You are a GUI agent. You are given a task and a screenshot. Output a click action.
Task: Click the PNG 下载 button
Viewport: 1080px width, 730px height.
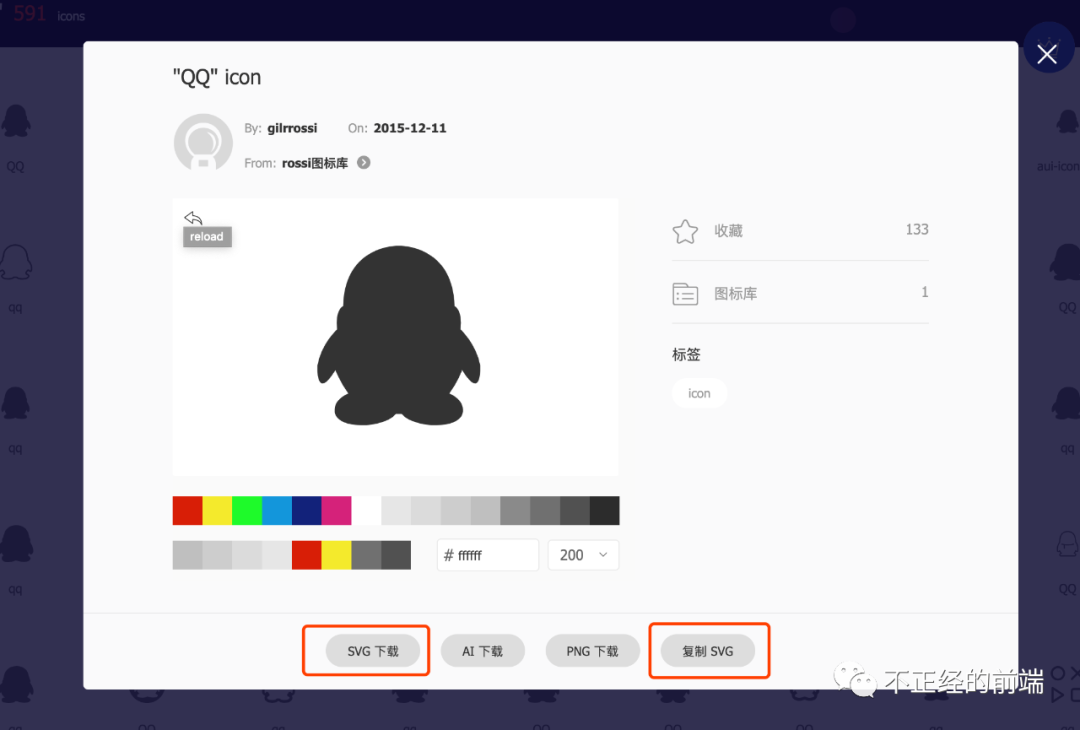tap(592, 651)
